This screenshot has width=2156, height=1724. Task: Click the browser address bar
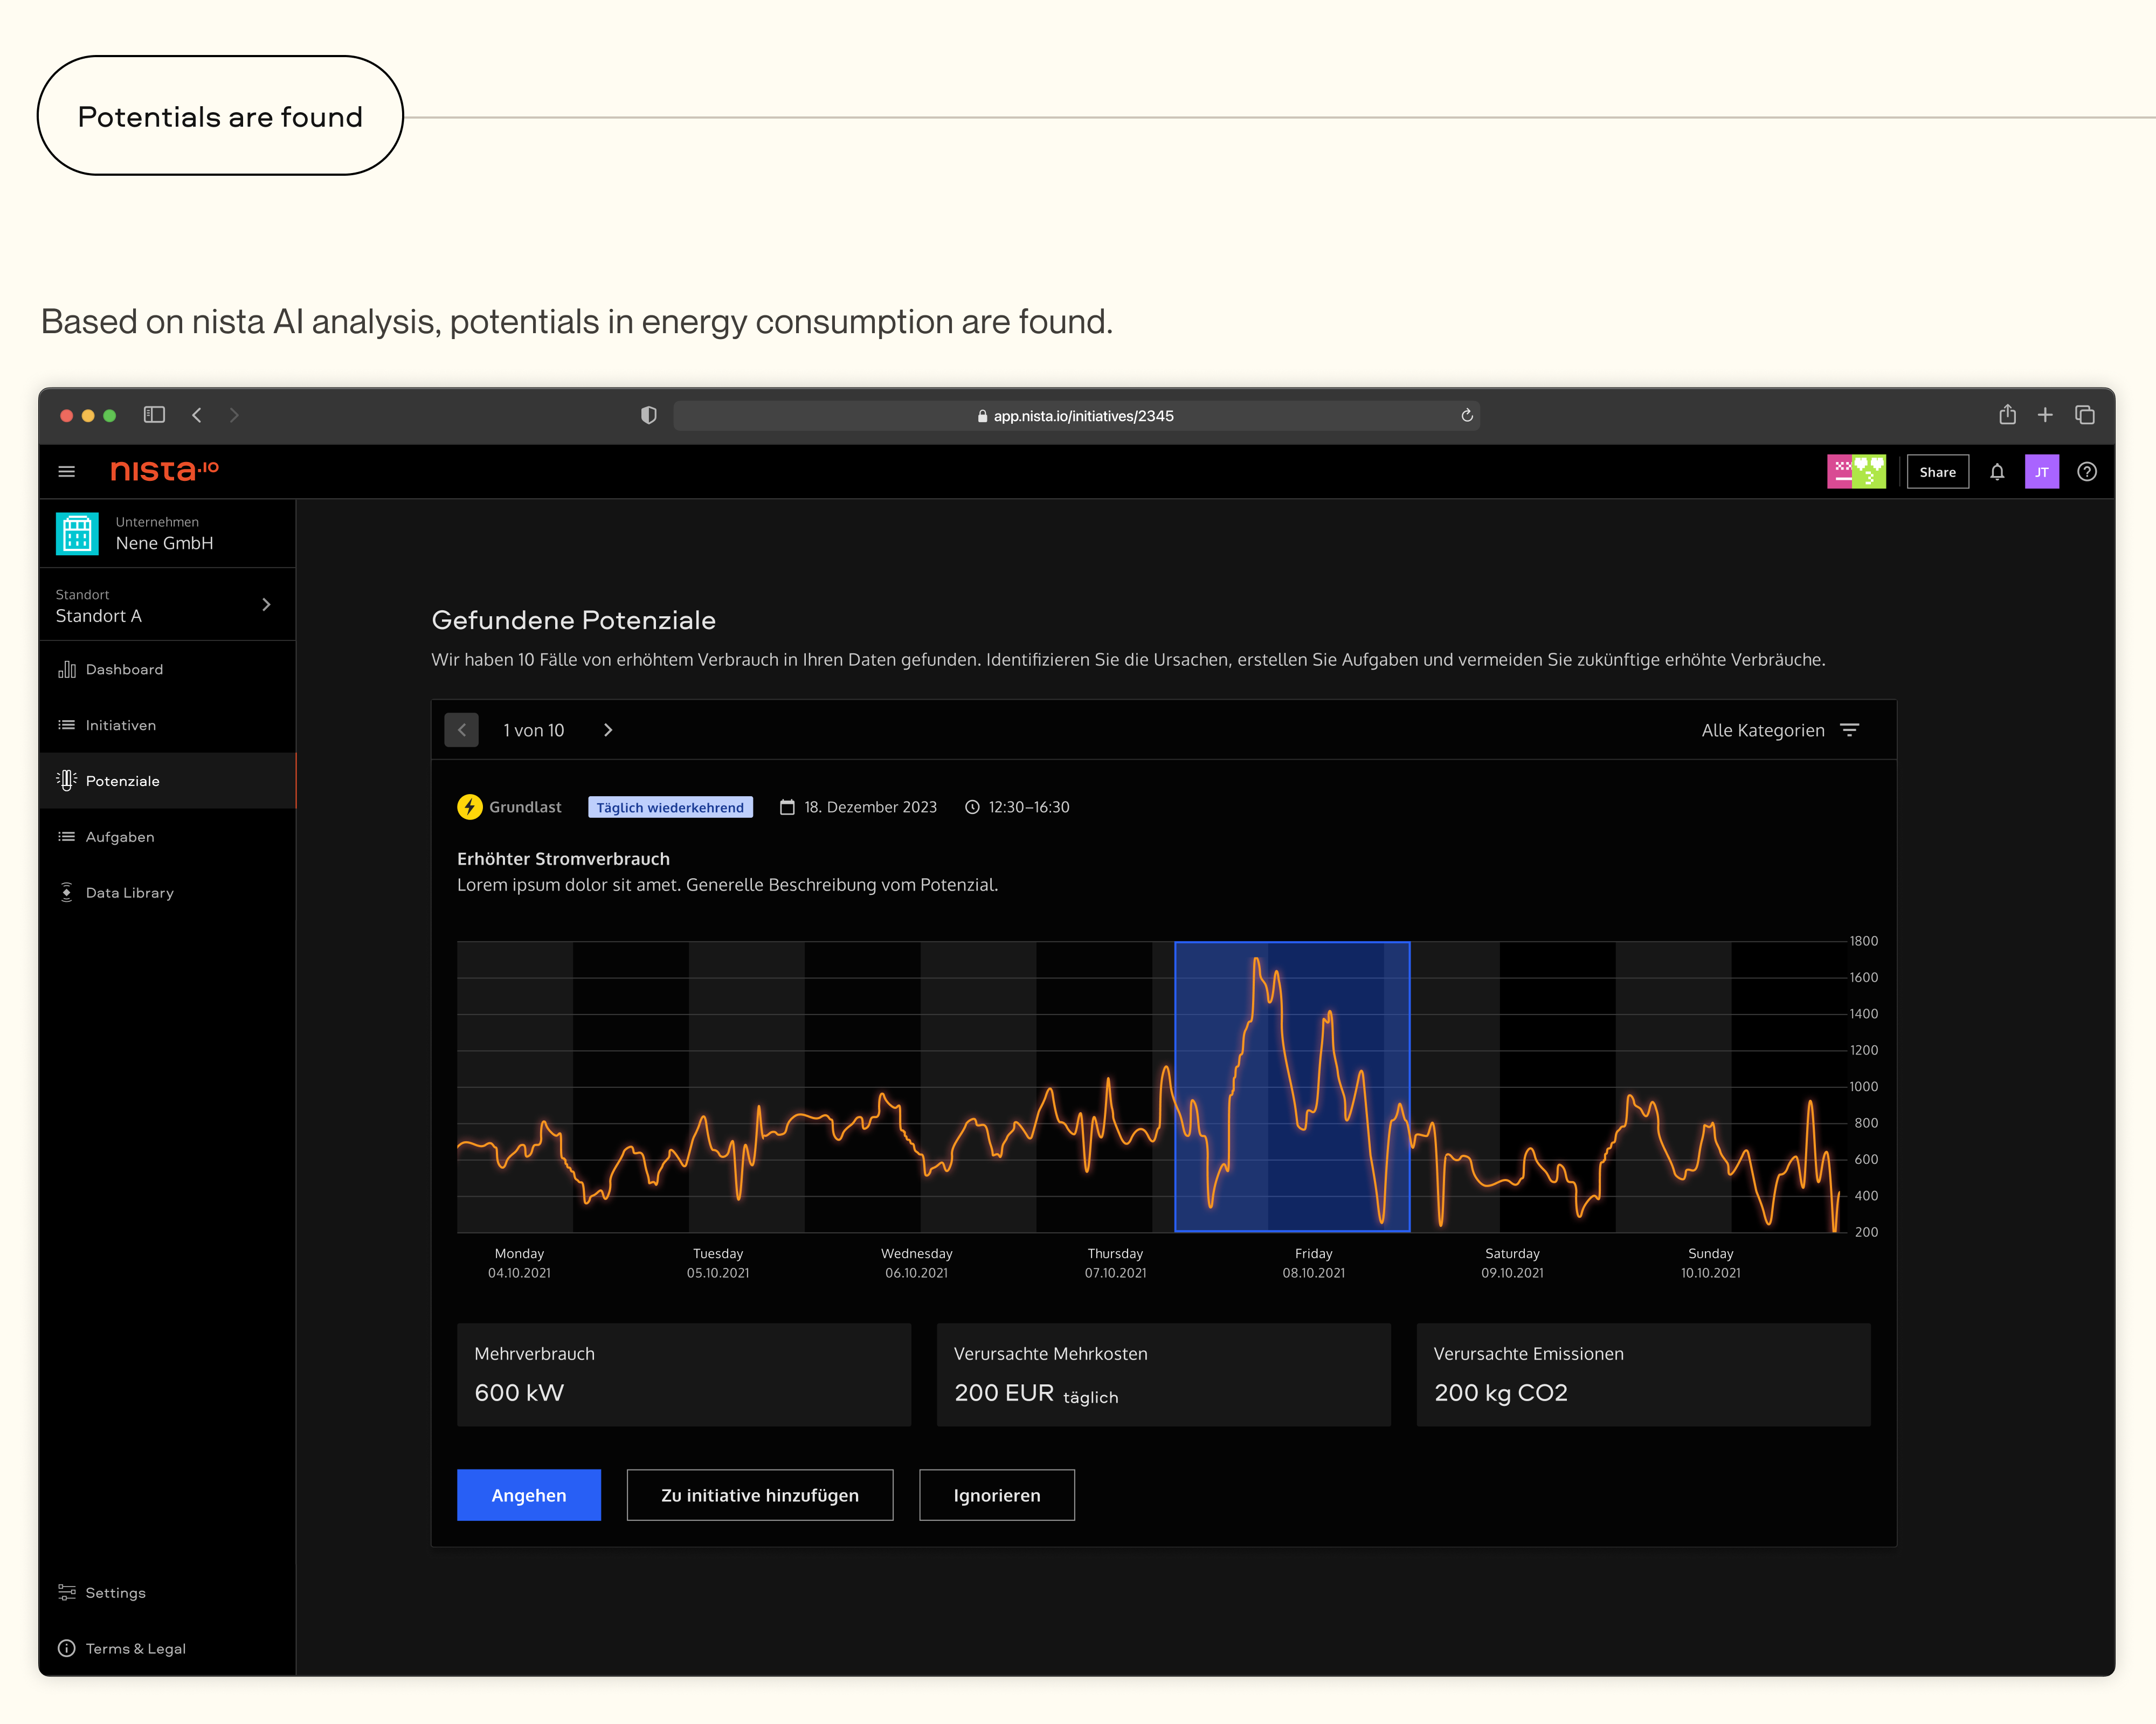tap(1075, 416)
